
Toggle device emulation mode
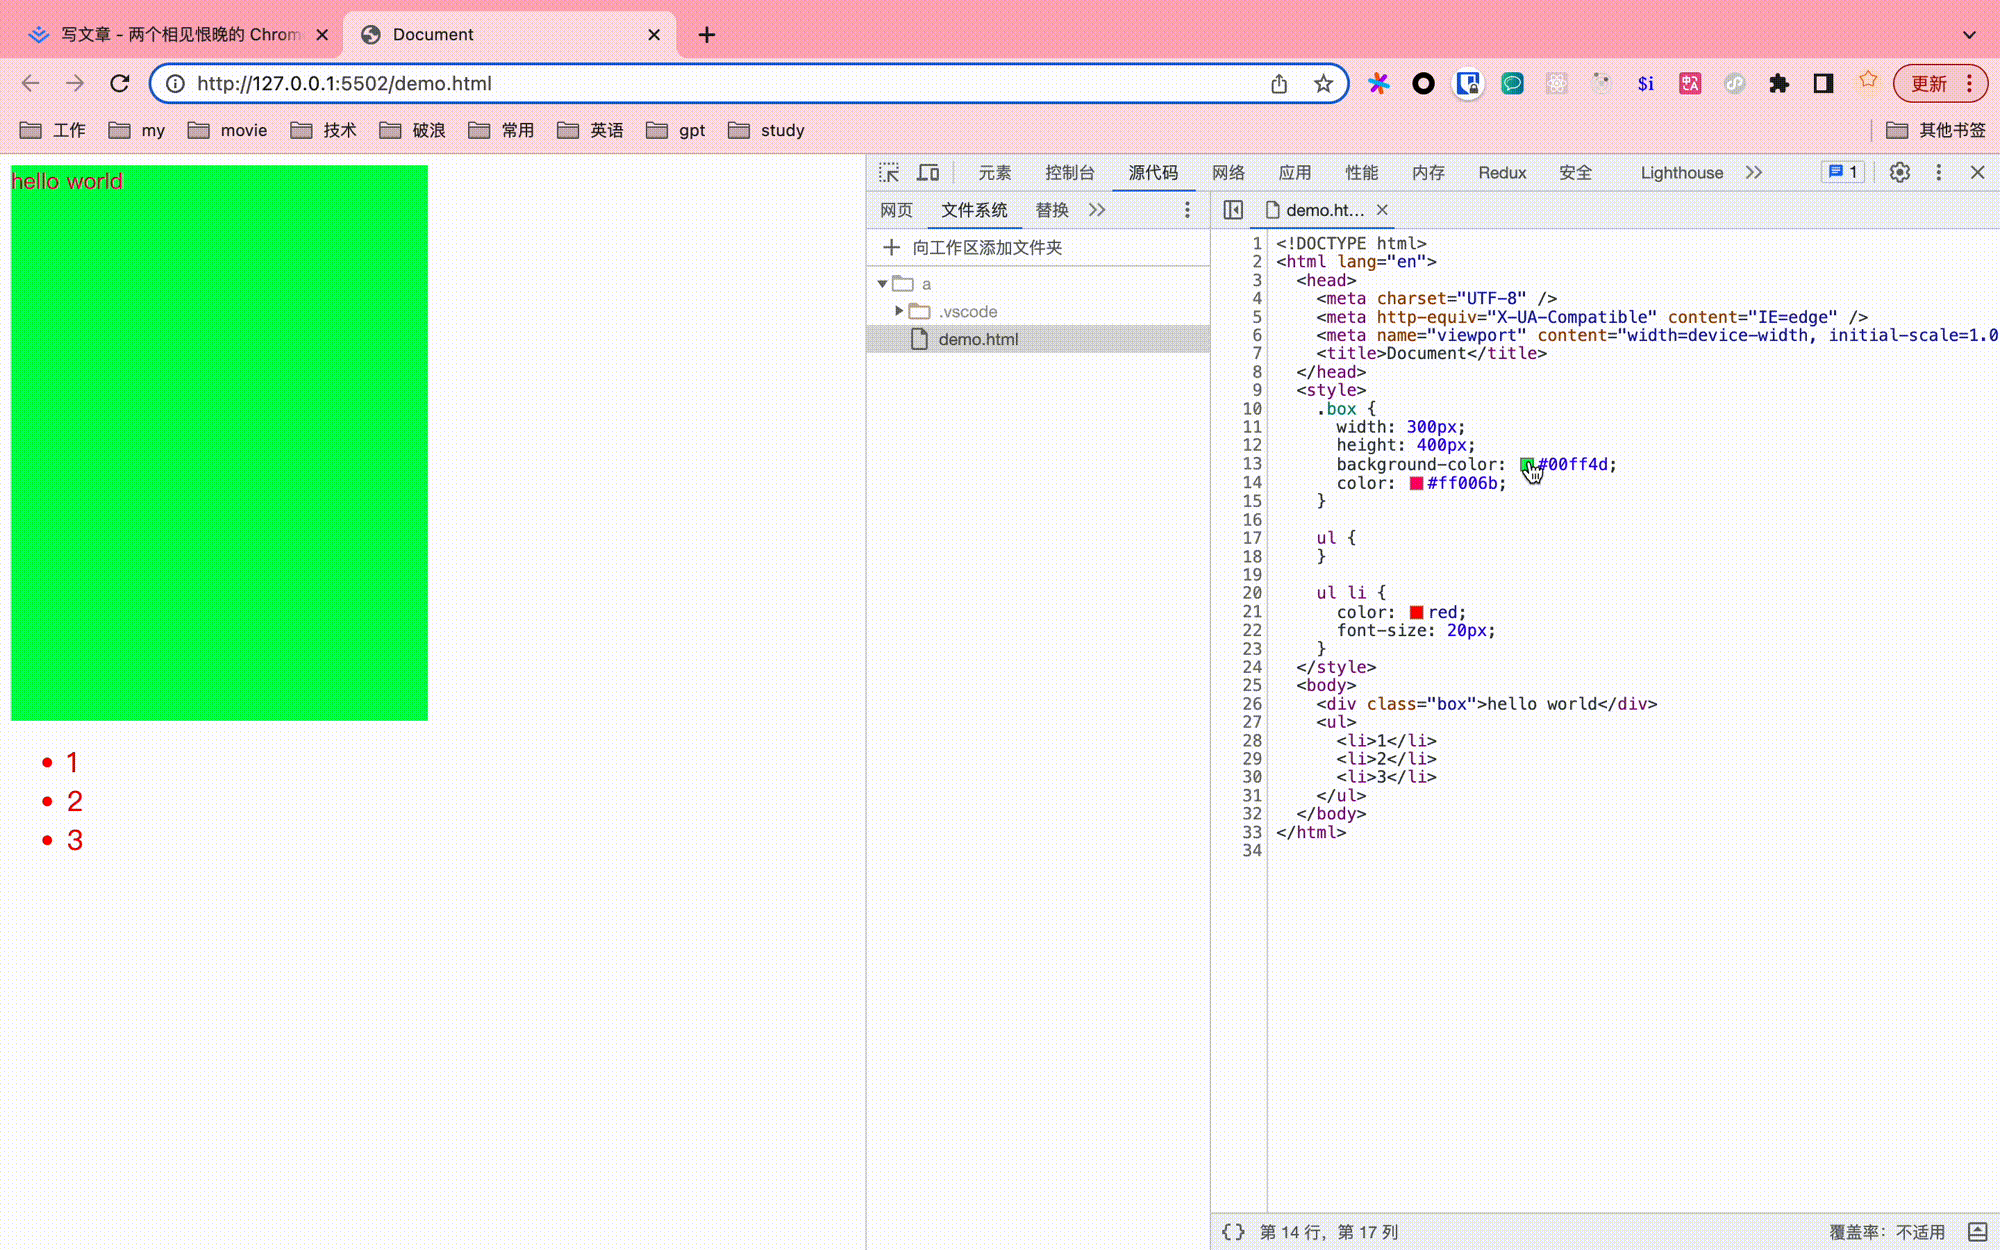[x=928, y=172]
